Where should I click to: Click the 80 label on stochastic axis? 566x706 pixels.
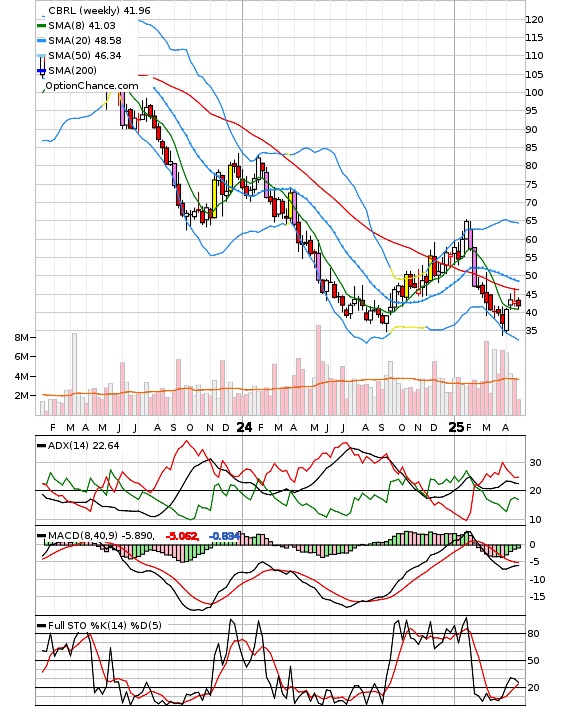(x=534, y=634)
